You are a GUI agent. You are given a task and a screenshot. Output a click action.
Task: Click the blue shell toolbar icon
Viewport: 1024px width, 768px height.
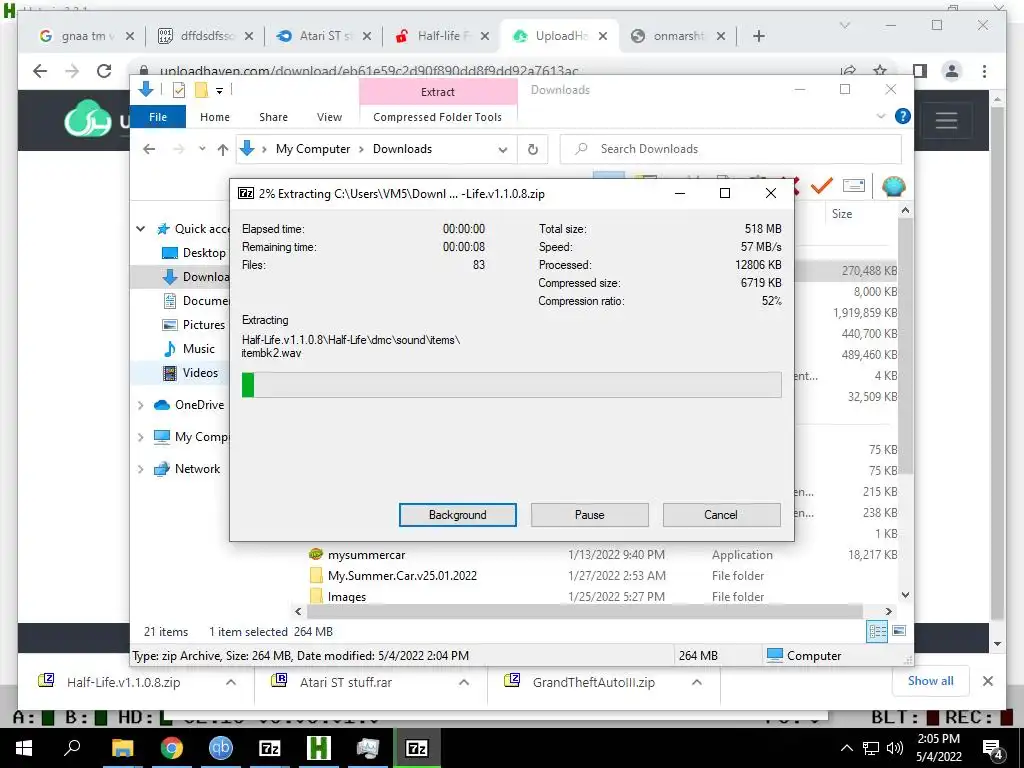click(893, 187)
